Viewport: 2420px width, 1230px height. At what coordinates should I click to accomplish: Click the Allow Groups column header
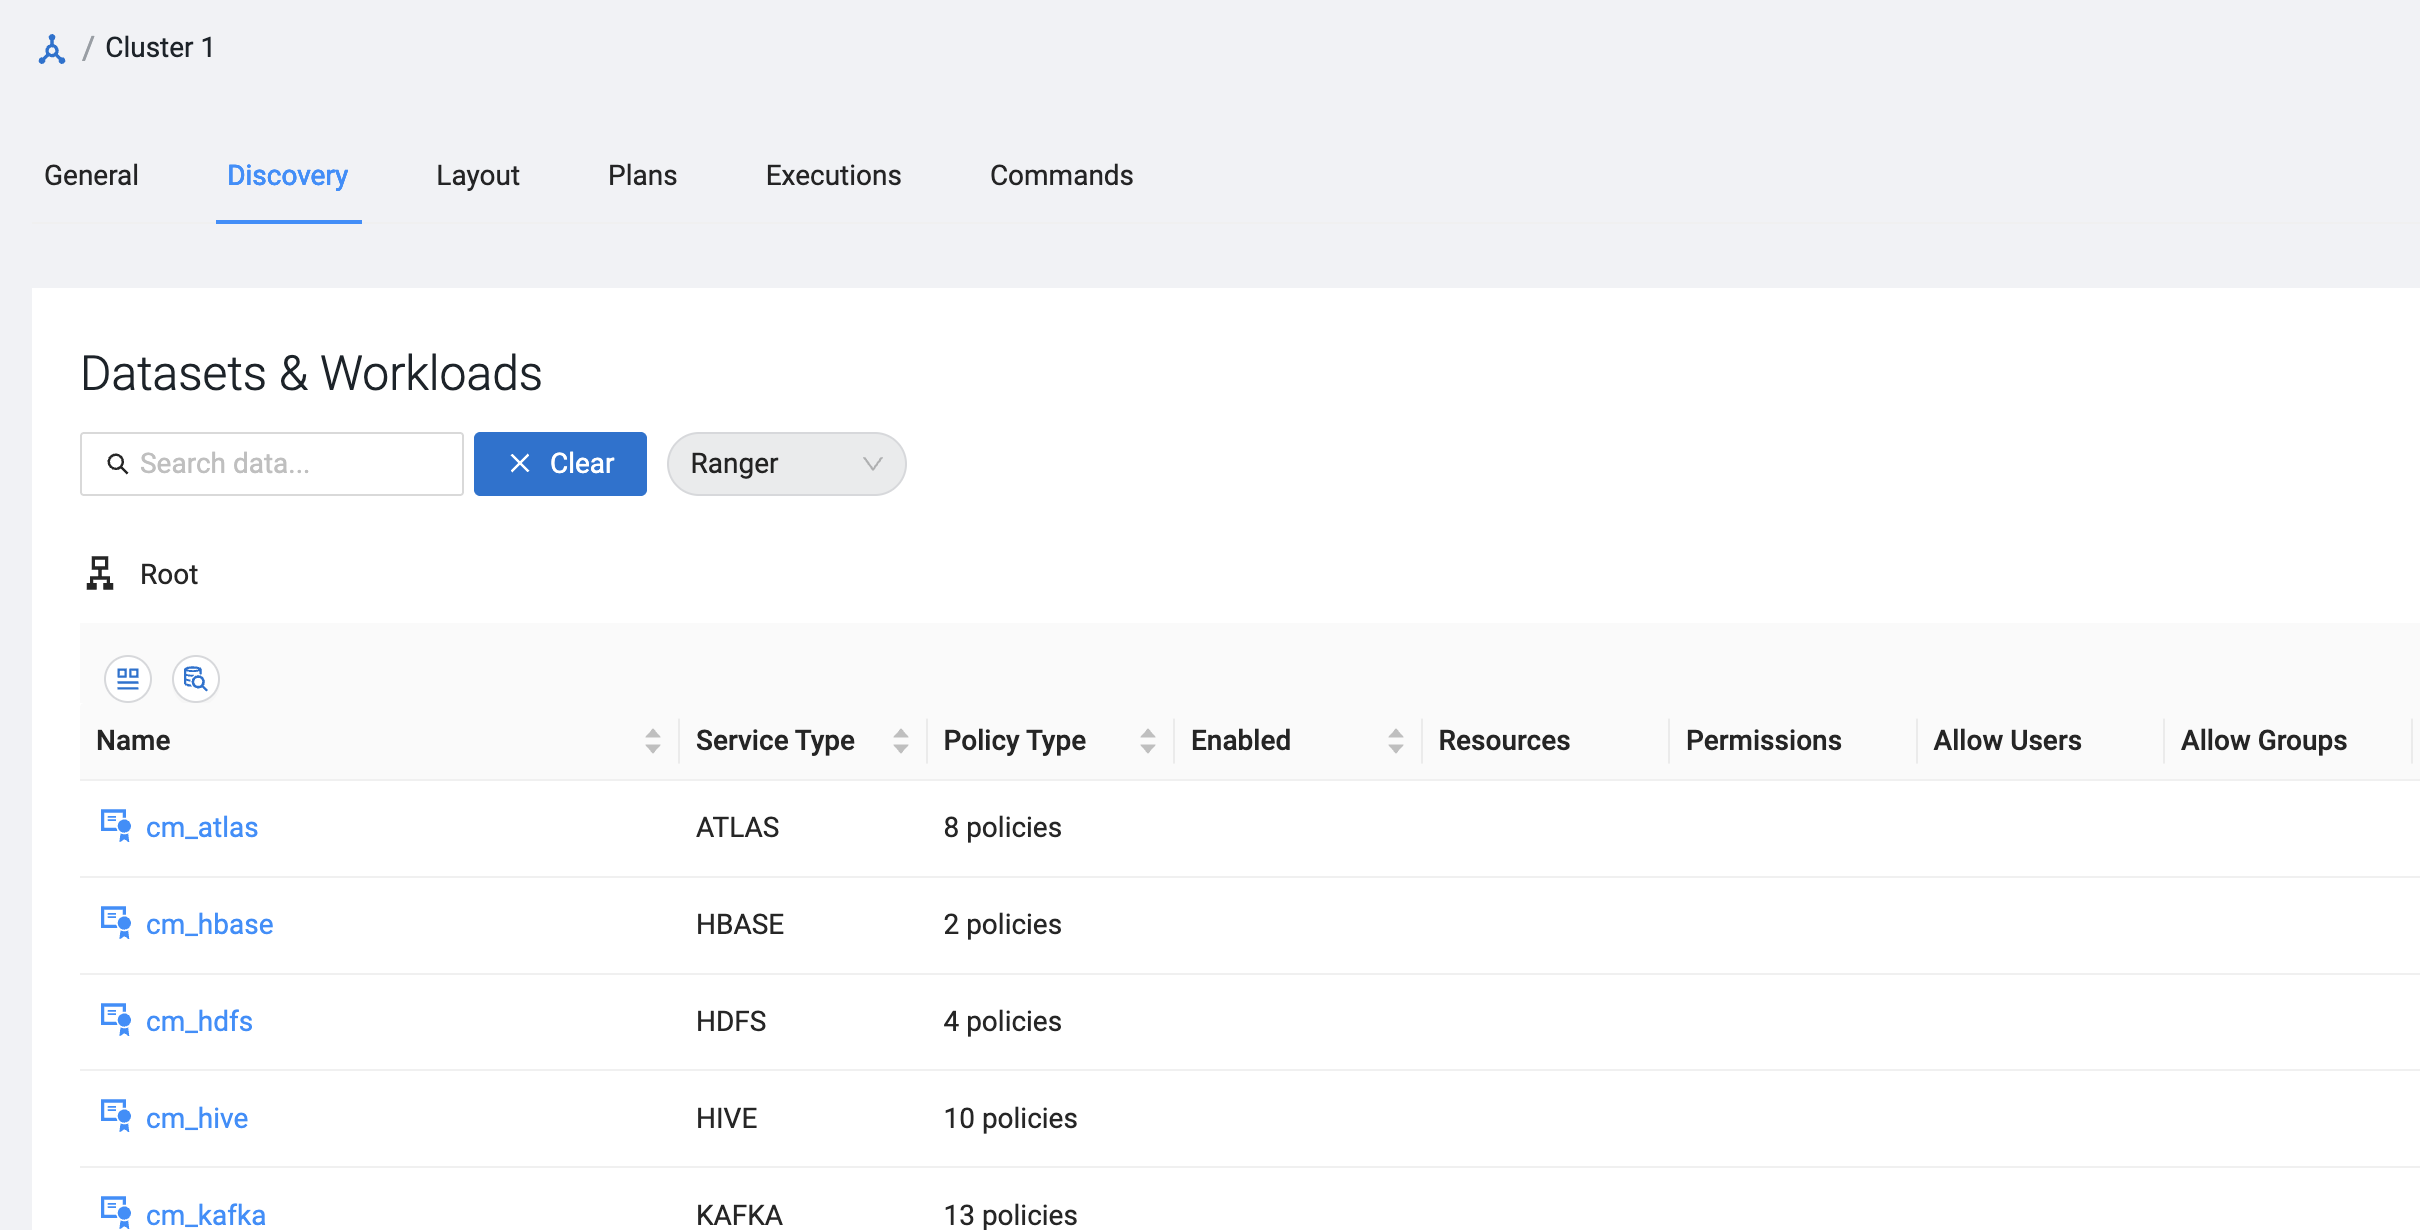[x=2264, y=741]
